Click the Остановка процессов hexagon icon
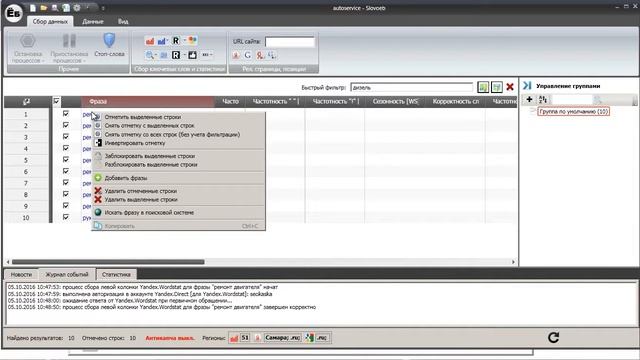 click(x=28, y=41)
